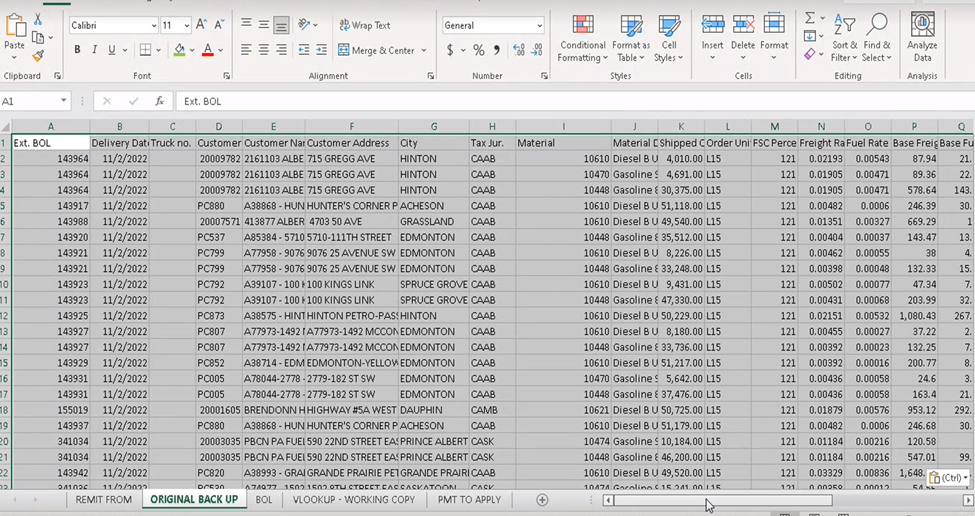Screen dimensions: 975x516
Task: Click the Orientation text angle icon
Action: pos(304,24)
